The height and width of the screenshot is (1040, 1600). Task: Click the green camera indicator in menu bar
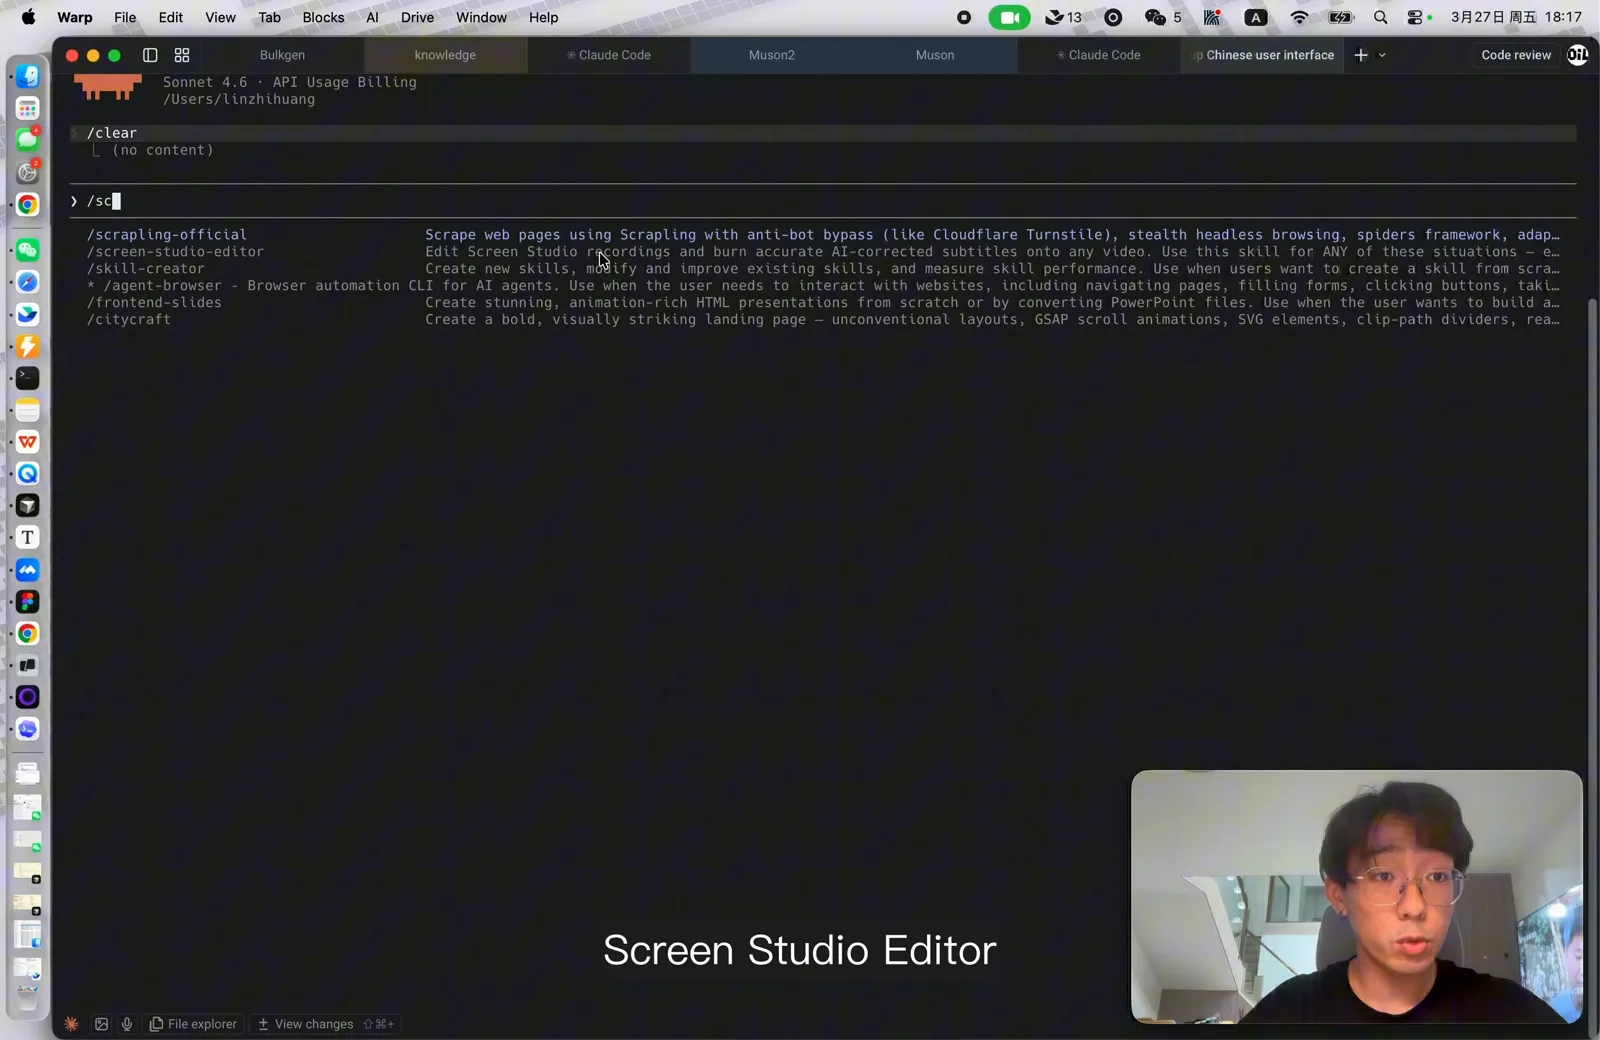click(x=1009, y=17)
